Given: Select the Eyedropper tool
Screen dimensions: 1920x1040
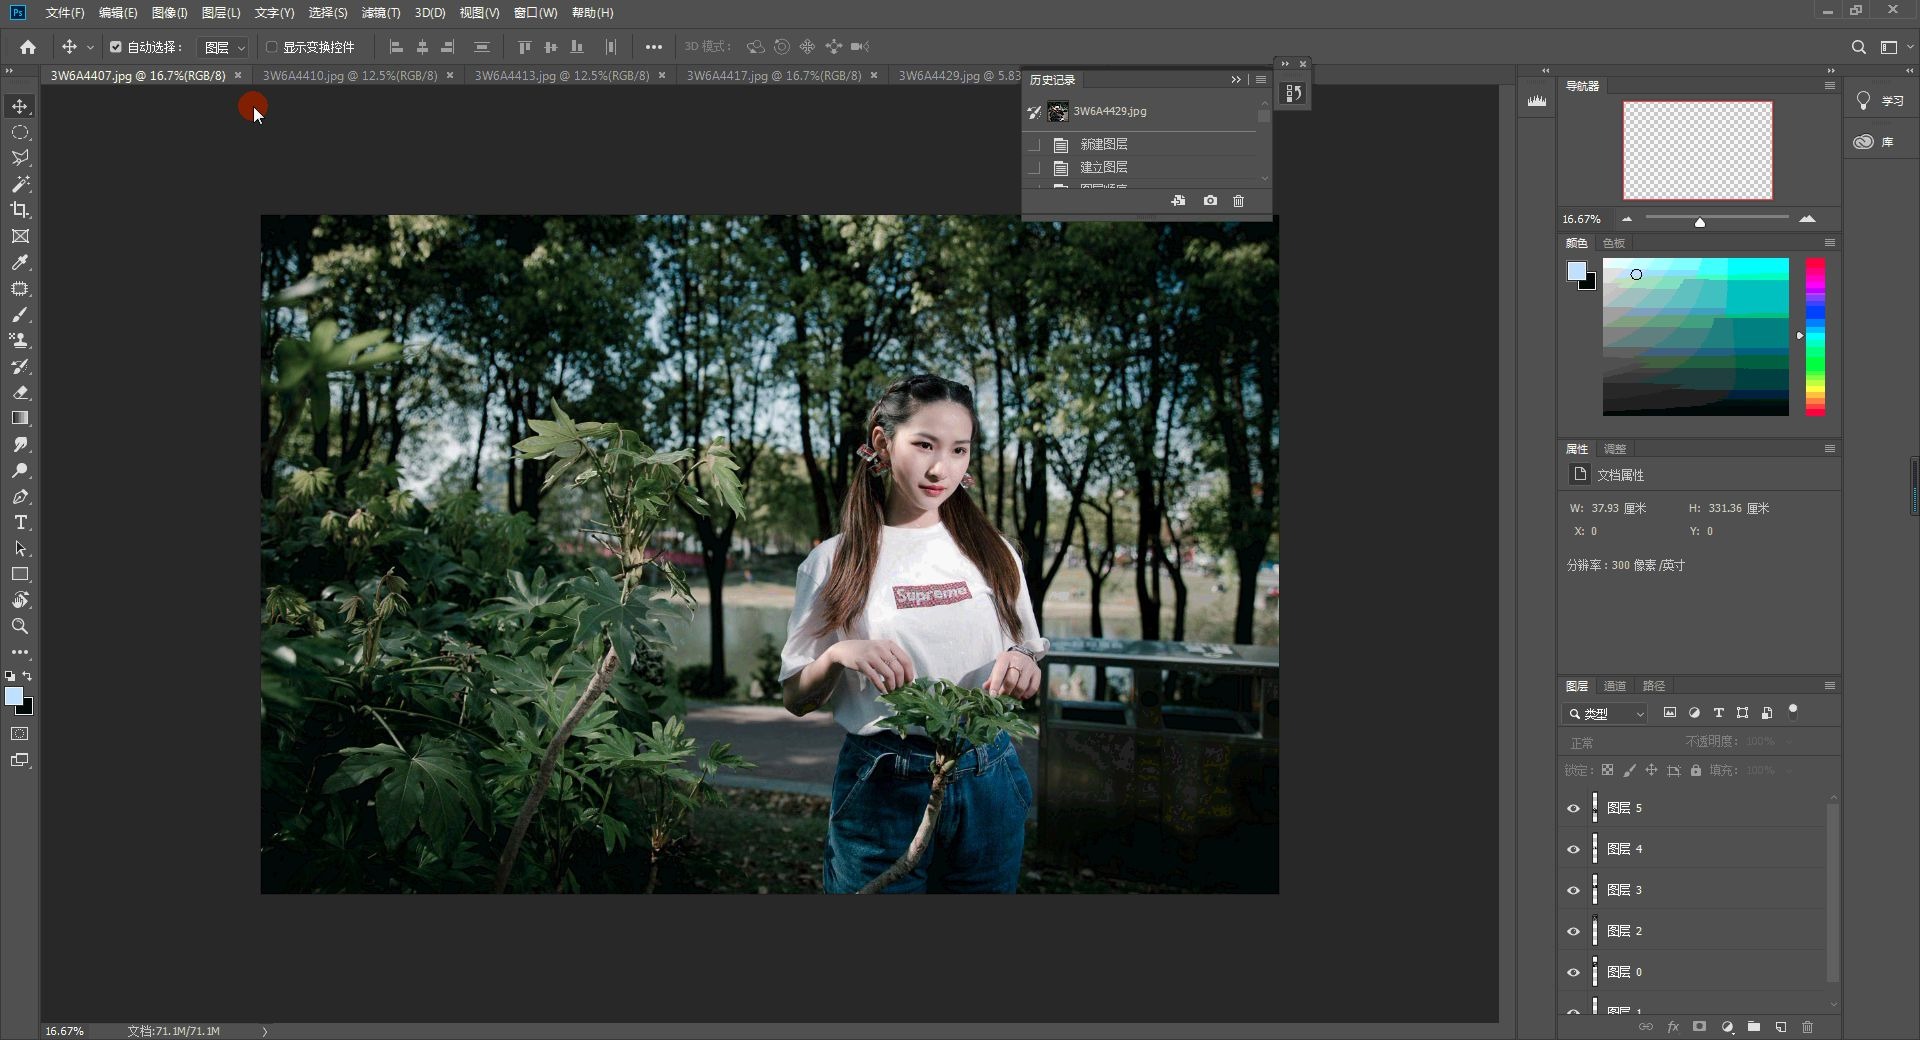Looking at the screenshot, I should [x=20, y=262].
